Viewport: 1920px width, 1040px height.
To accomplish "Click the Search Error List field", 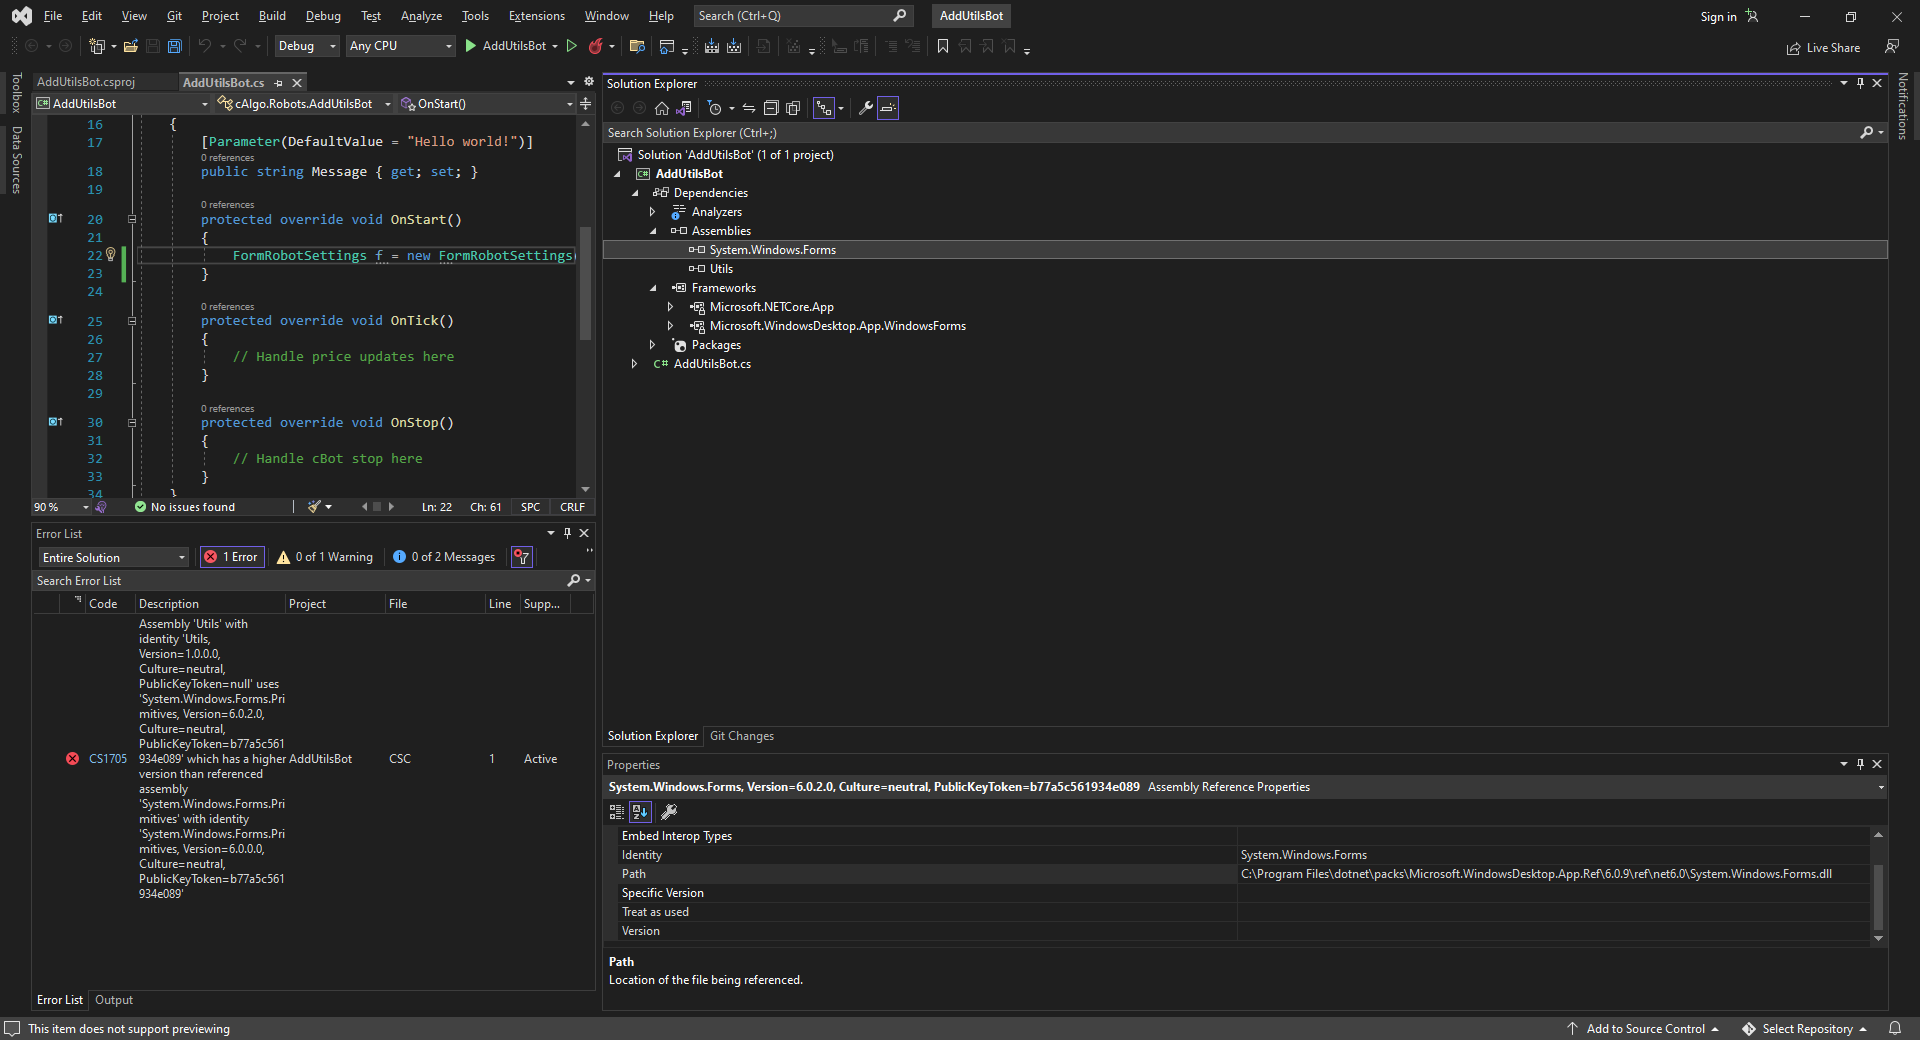I will [x=299, y=581].
